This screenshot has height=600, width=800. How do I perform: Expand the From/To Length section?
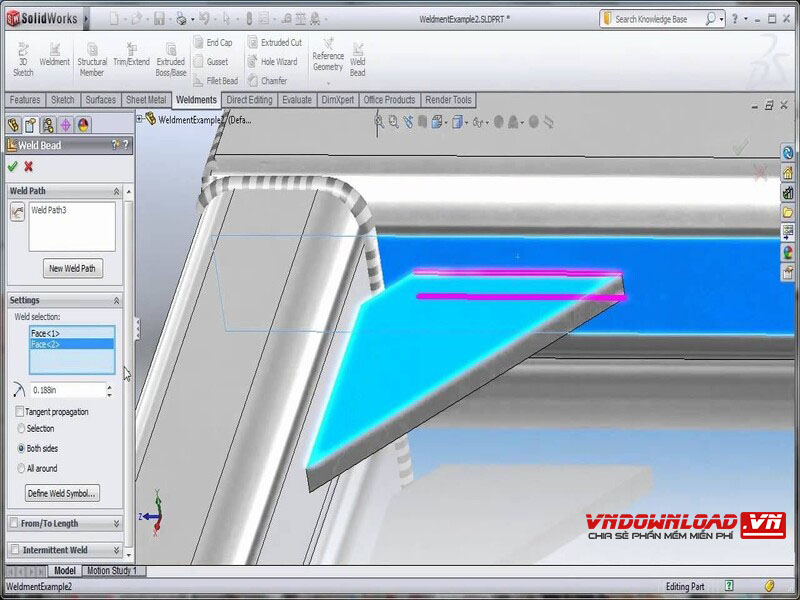pyautogui.click(x=116, y=523)
